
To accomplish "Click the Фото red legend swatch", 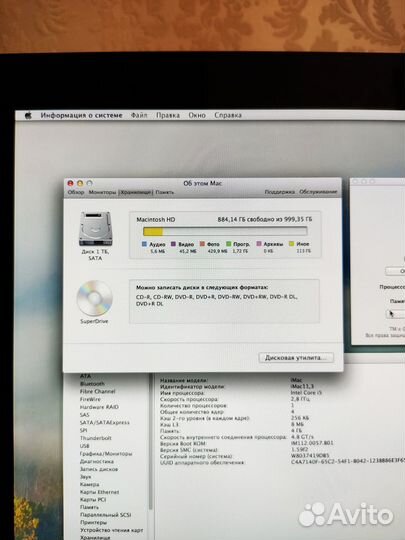I will pos(202,244).
